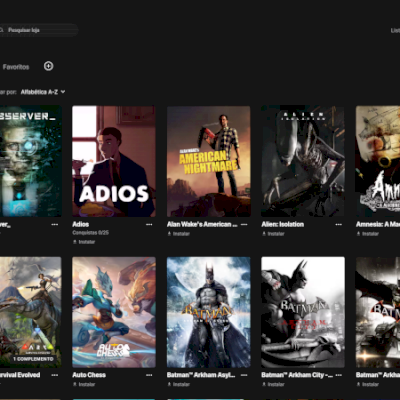Open the Batman Arkham Asylum cover

pyautogui.click(x=209, y=312)
